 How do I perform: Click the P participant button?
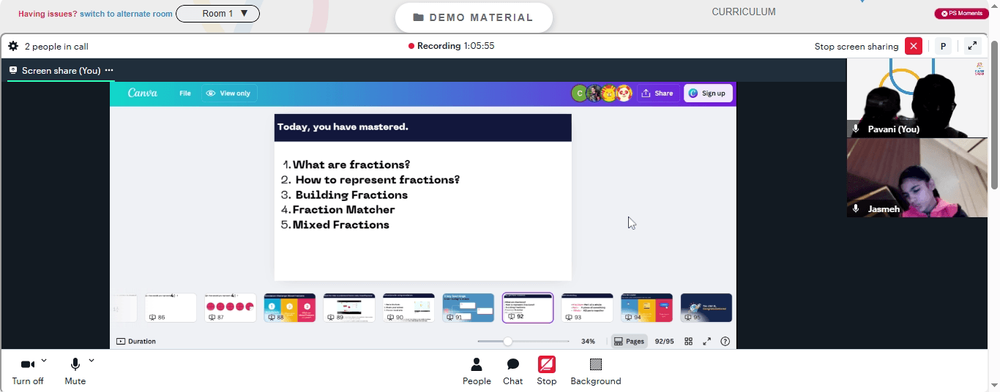943,46
